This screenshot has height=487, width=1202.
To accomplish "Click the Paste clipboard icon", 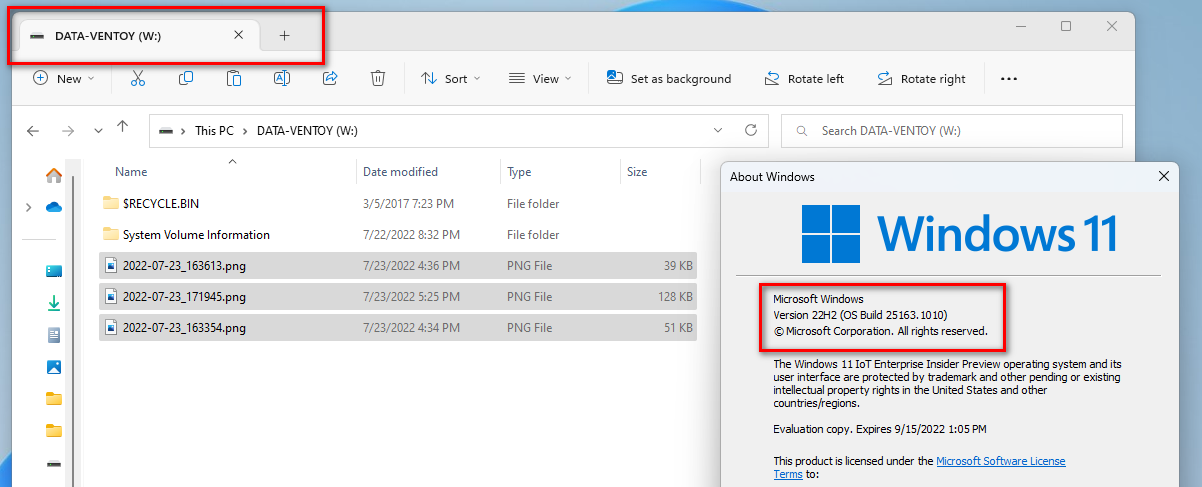I will [234, 78].
